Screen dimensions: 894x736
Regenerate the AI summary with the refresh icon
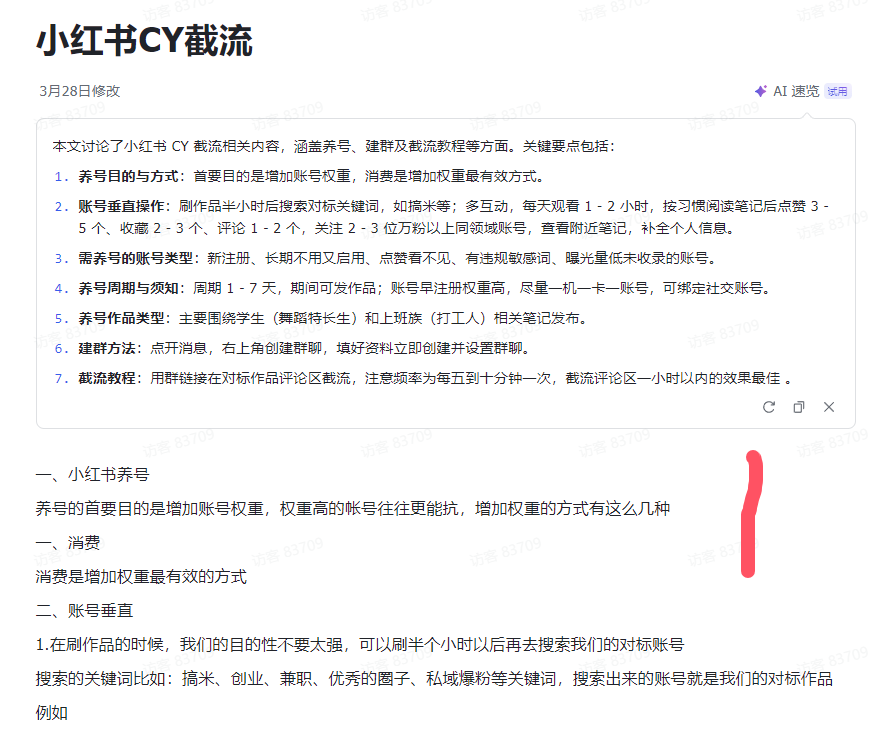coord(769,407)
